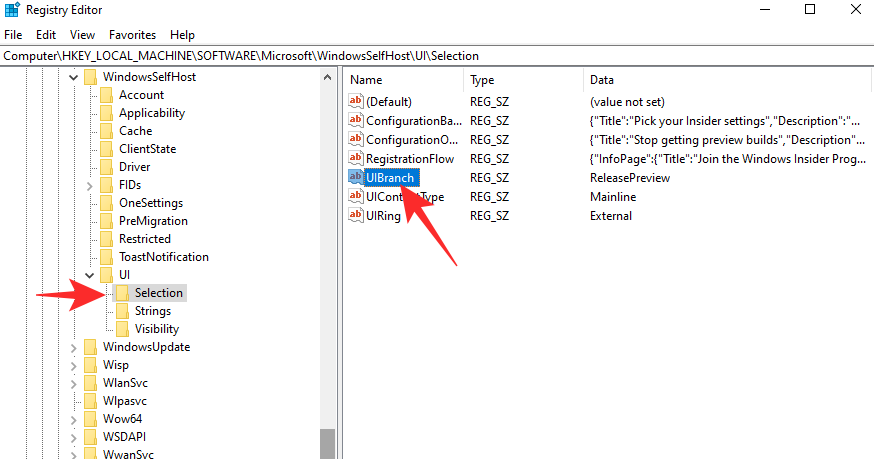874x459 pixels.
Task: Select the Wlpasvc folder icon
Action: [90, 400]
